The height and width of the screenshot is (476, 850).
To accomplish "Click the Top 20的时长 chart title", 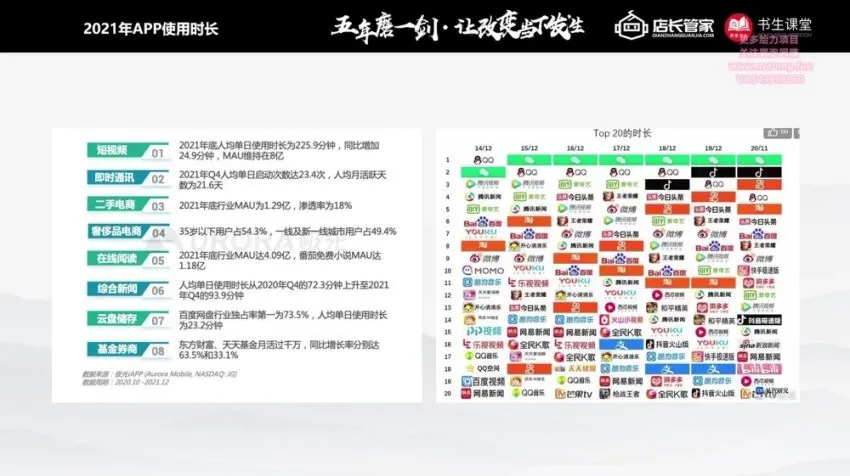I will [622, 133].
